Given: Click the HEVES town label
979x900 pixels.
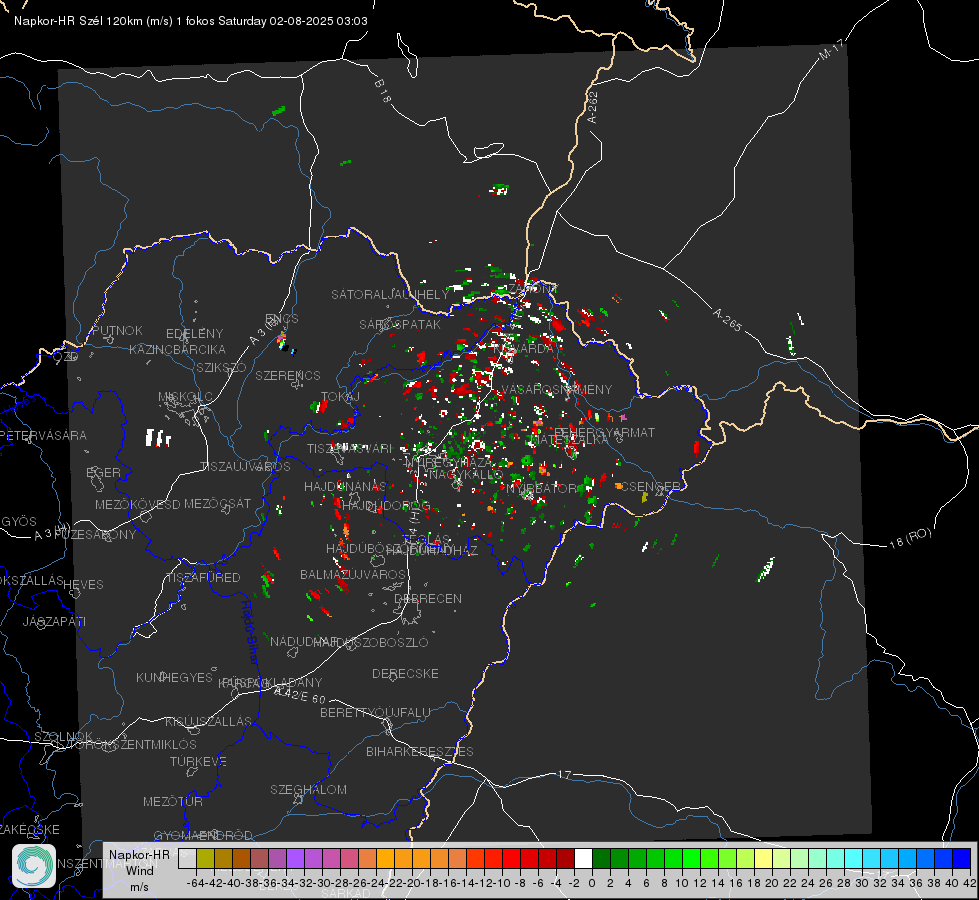Looking at the screenshot, I should 84,585.
